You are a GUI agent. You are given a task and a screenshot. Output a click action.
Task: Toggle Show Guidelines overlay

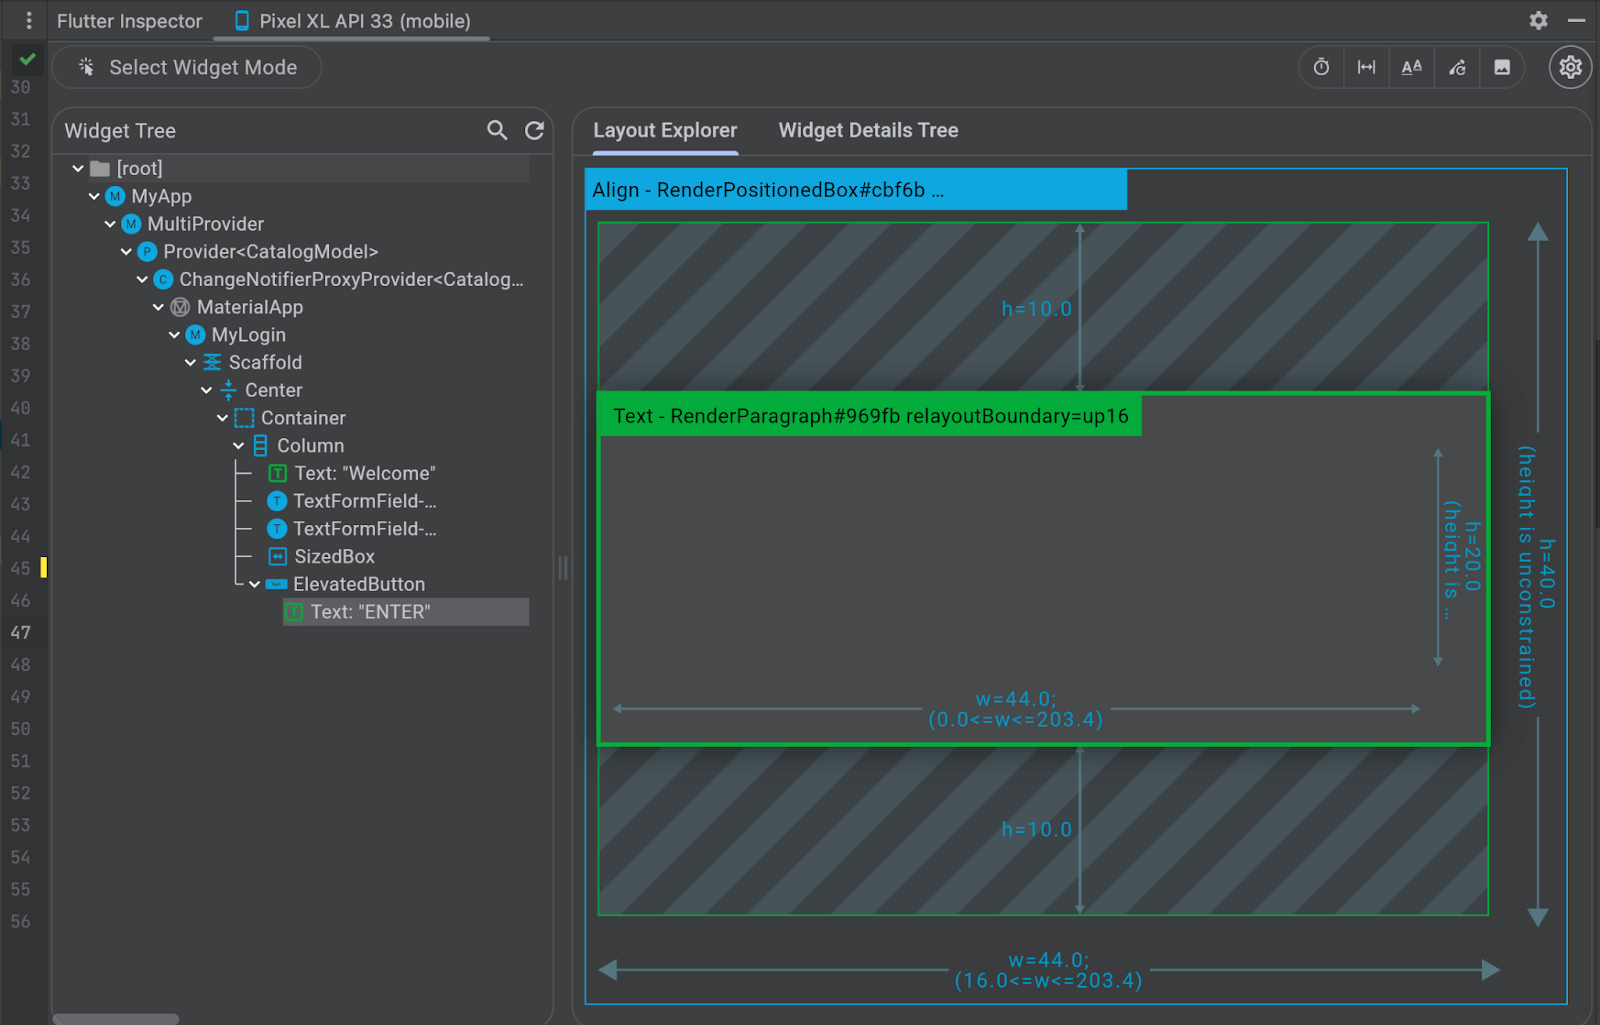pyautogui.click(x=1366, y=67)
